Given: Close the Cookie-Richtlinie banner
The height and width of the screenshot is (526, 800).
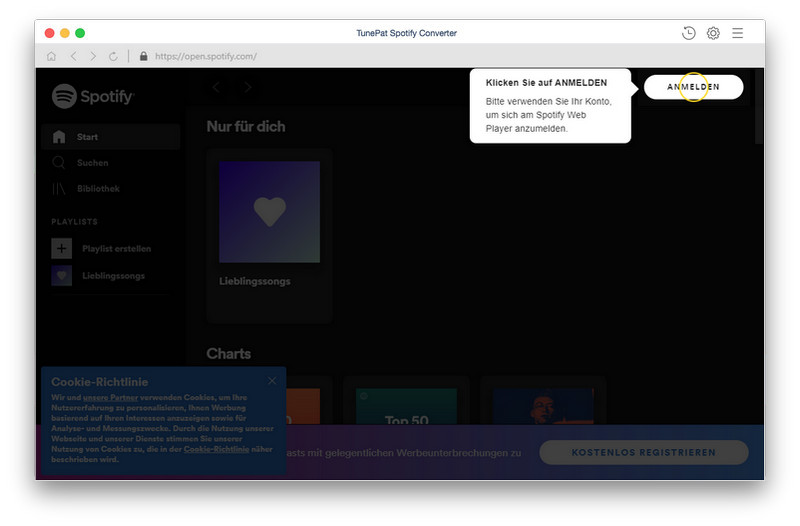Looking at the screenshot, I should tap(272, 381).
